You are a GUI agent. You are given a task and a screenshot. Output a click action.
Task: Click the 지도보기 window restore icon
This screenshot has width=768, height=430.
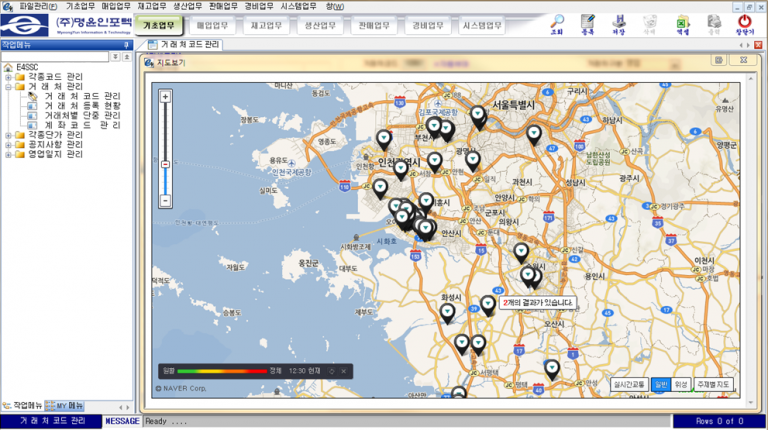point(719,60)
